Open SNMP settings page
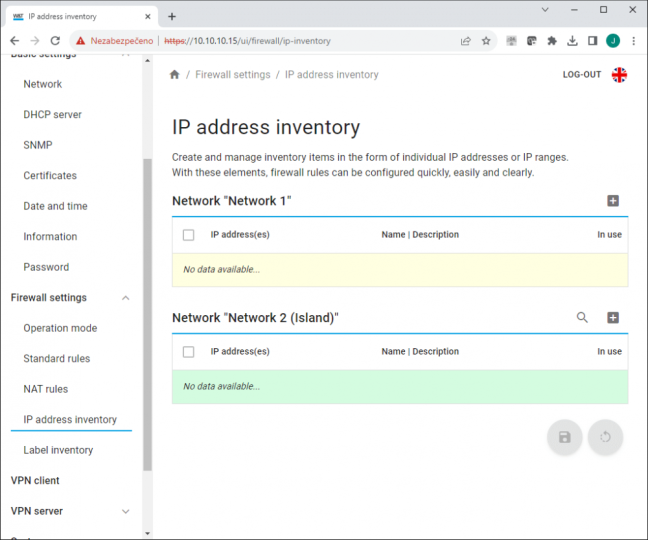 pos(38,145)
